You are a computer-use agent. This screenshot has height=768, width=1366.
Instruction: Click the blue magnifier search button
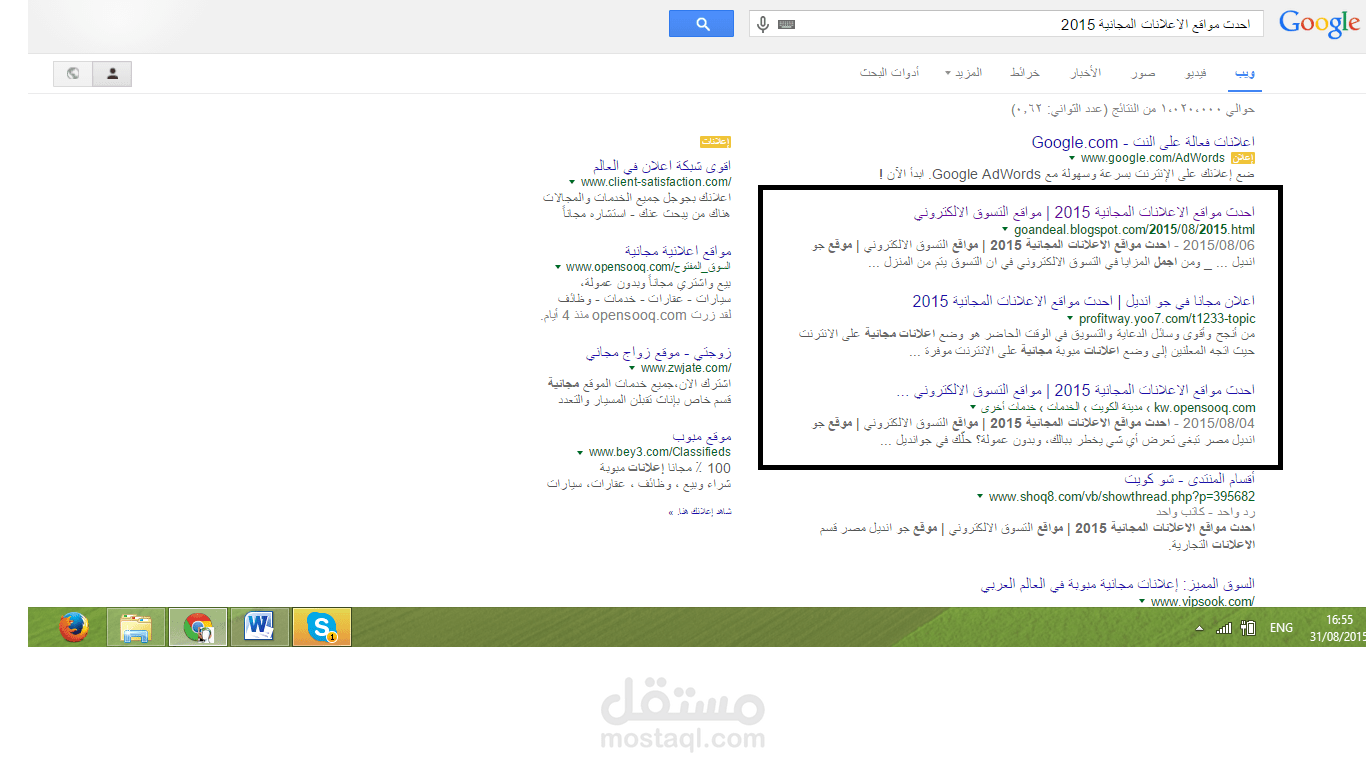point(701,24)
